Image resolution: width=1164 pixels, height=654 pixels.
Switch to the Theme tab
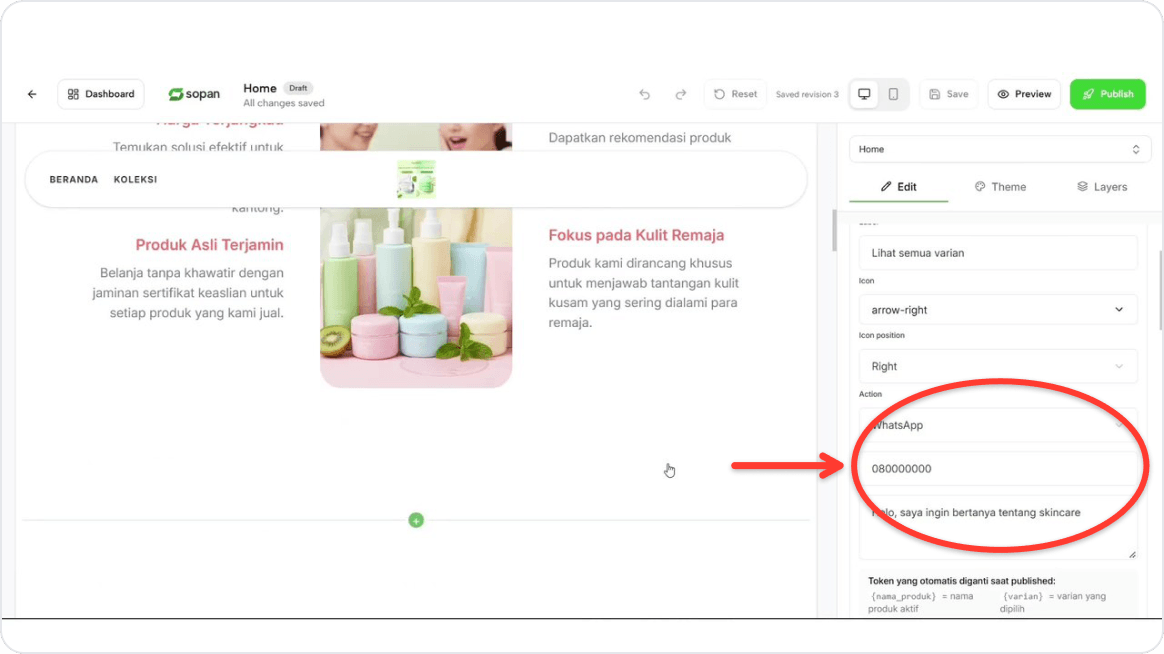1000,187
